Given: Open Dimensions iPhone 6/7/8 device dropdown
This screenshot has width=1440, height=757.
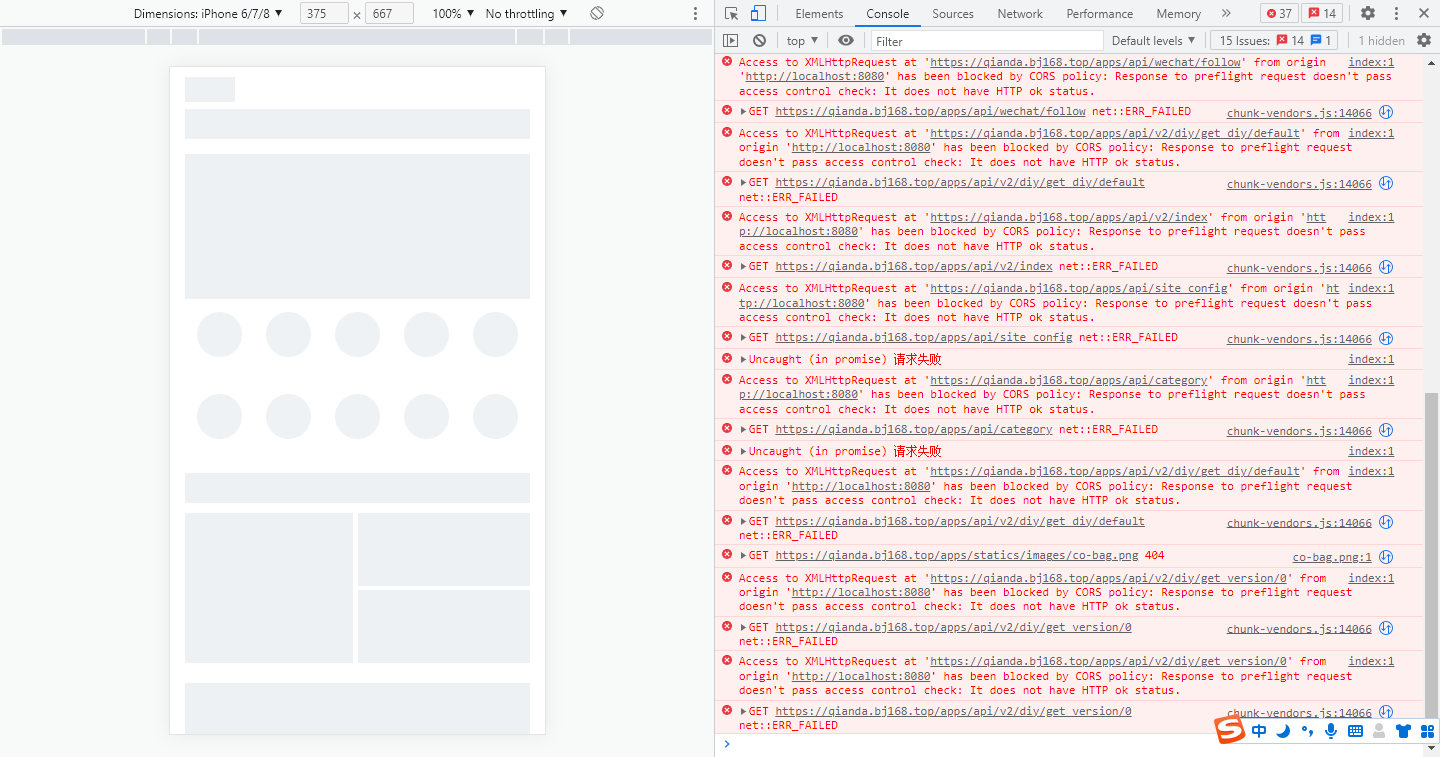Looking at the screenshot, I should (208, 13).
